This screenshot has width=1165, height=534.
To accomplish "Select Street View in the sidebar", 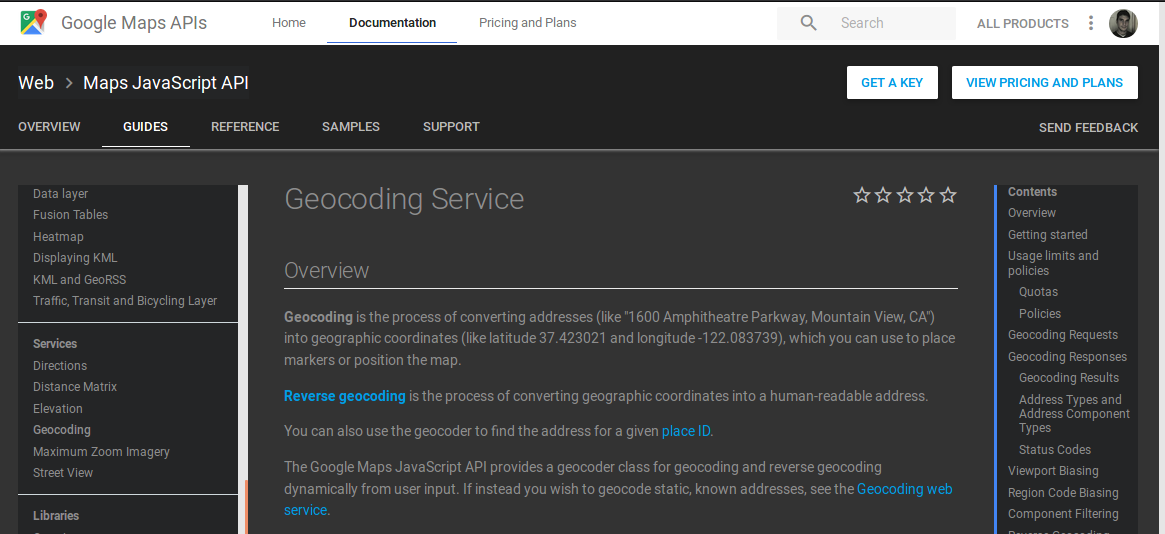I will pos(63,472).
